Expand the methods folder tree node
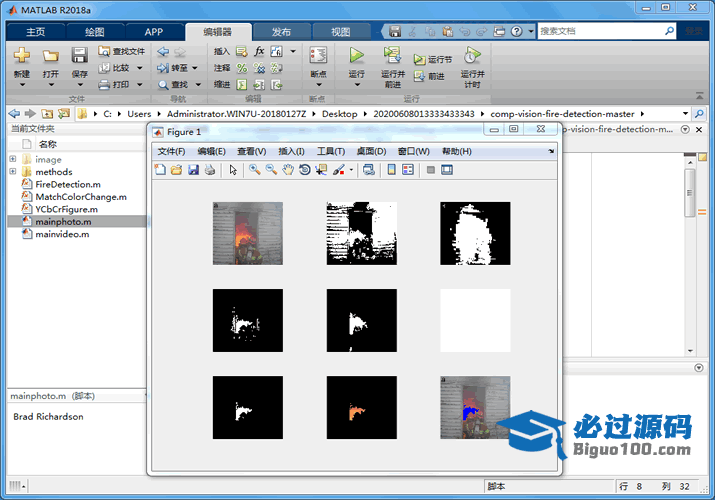Viewport: 715px width, 500px height. tap(12, 172)
